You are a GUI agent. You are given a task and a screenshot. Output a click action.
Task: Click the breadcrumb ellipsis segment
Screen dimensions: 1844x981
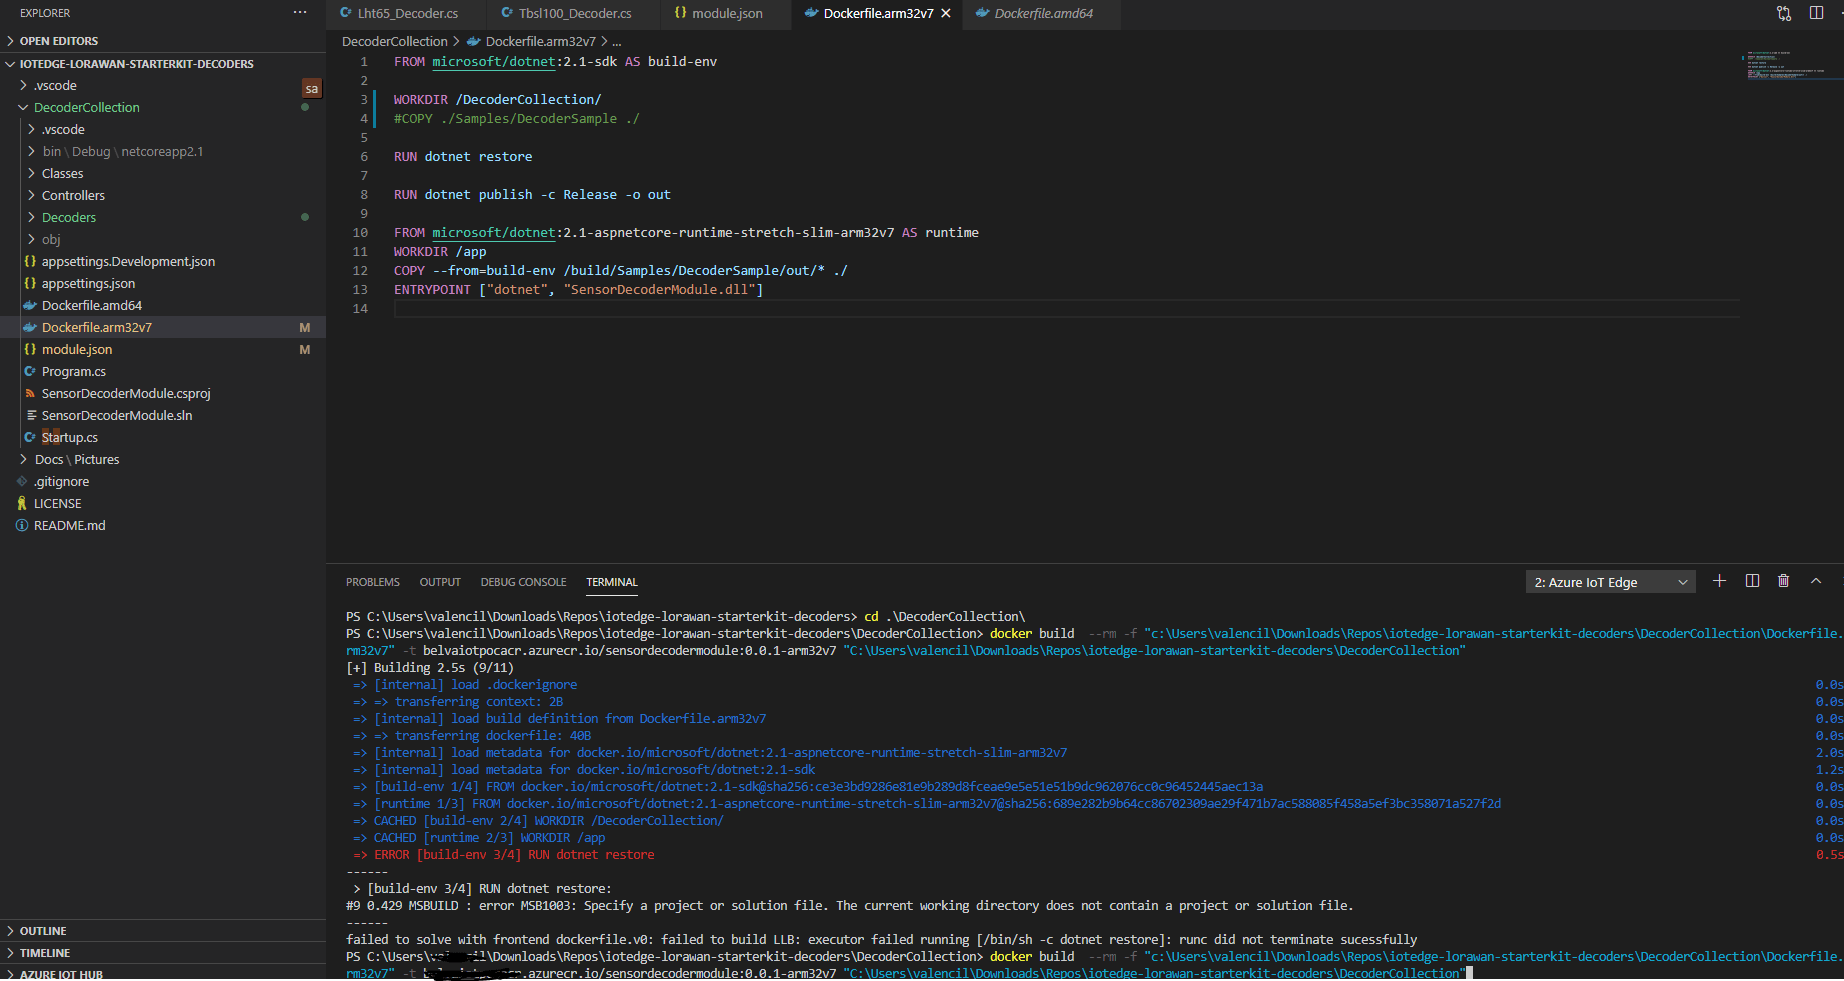[x=617, y=41]
